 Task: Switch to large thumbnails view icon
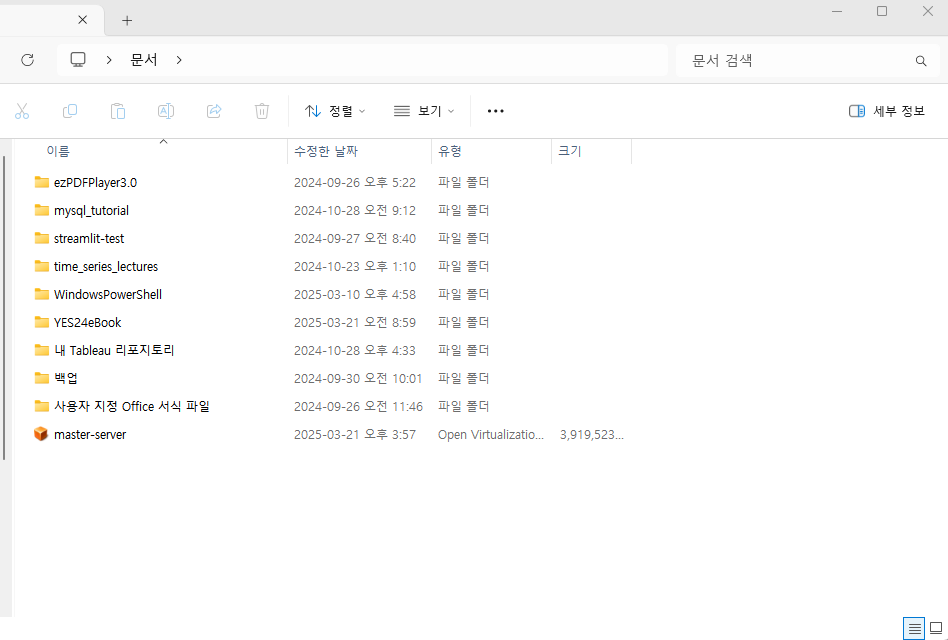(x=936, y=629)
